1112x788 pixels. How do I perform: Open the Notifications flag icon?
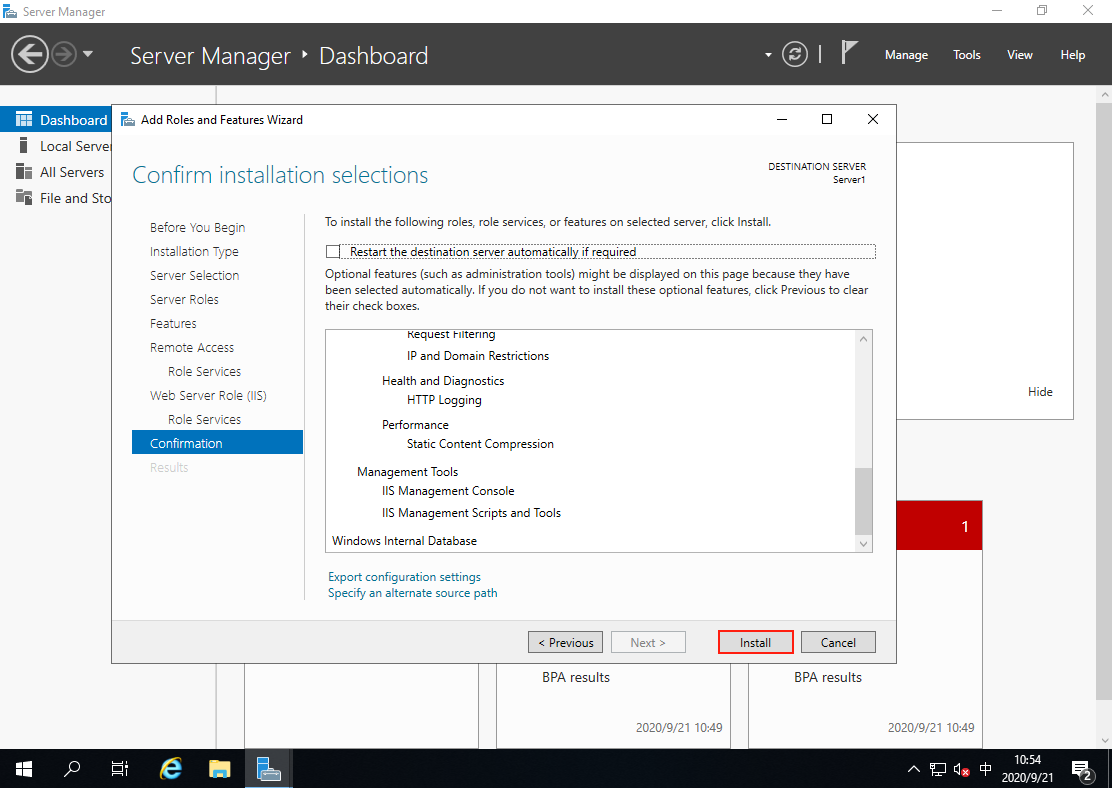[849, 52]
